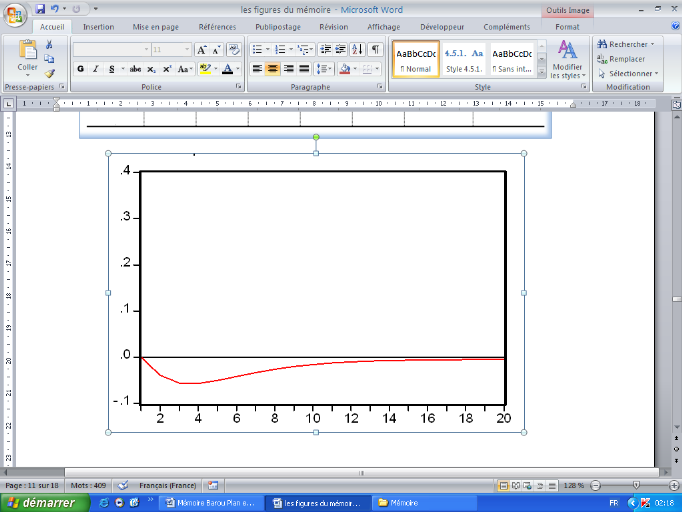
Task: Switch to the Insertion tab
Action: [x=98, y=27]
